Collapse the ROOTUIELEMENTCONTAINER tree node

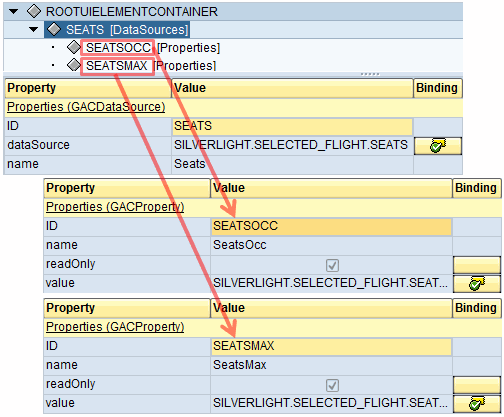pos(13,11)
